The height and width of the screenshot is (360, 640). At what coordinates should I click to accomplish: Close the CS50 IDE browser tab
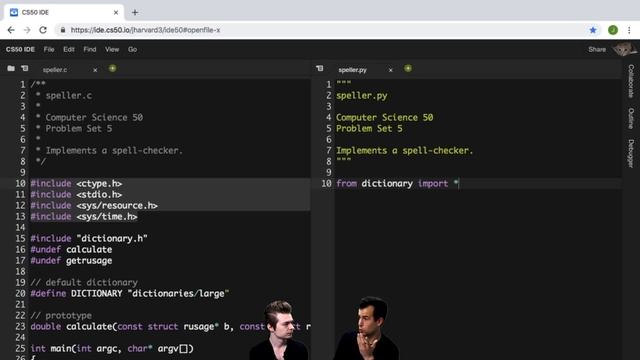click(116, 13)
